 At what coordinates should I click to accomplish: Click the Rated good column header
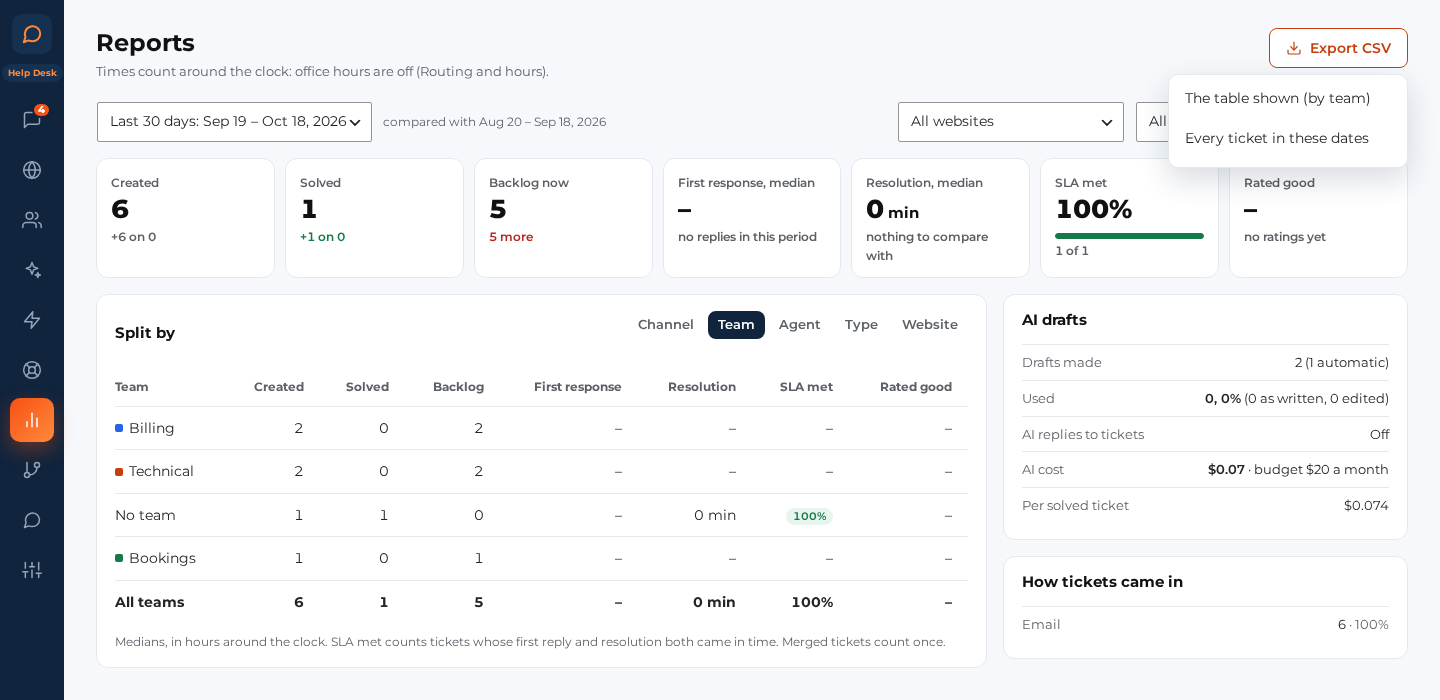pos(916,387)
